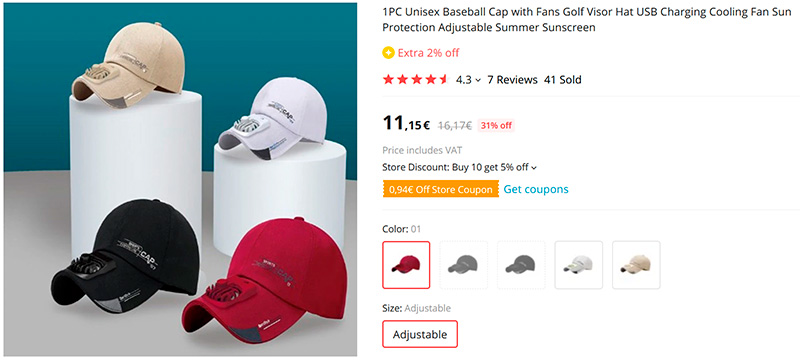
Task: Click the red star rating icons
Action: (x=415, y=80)
